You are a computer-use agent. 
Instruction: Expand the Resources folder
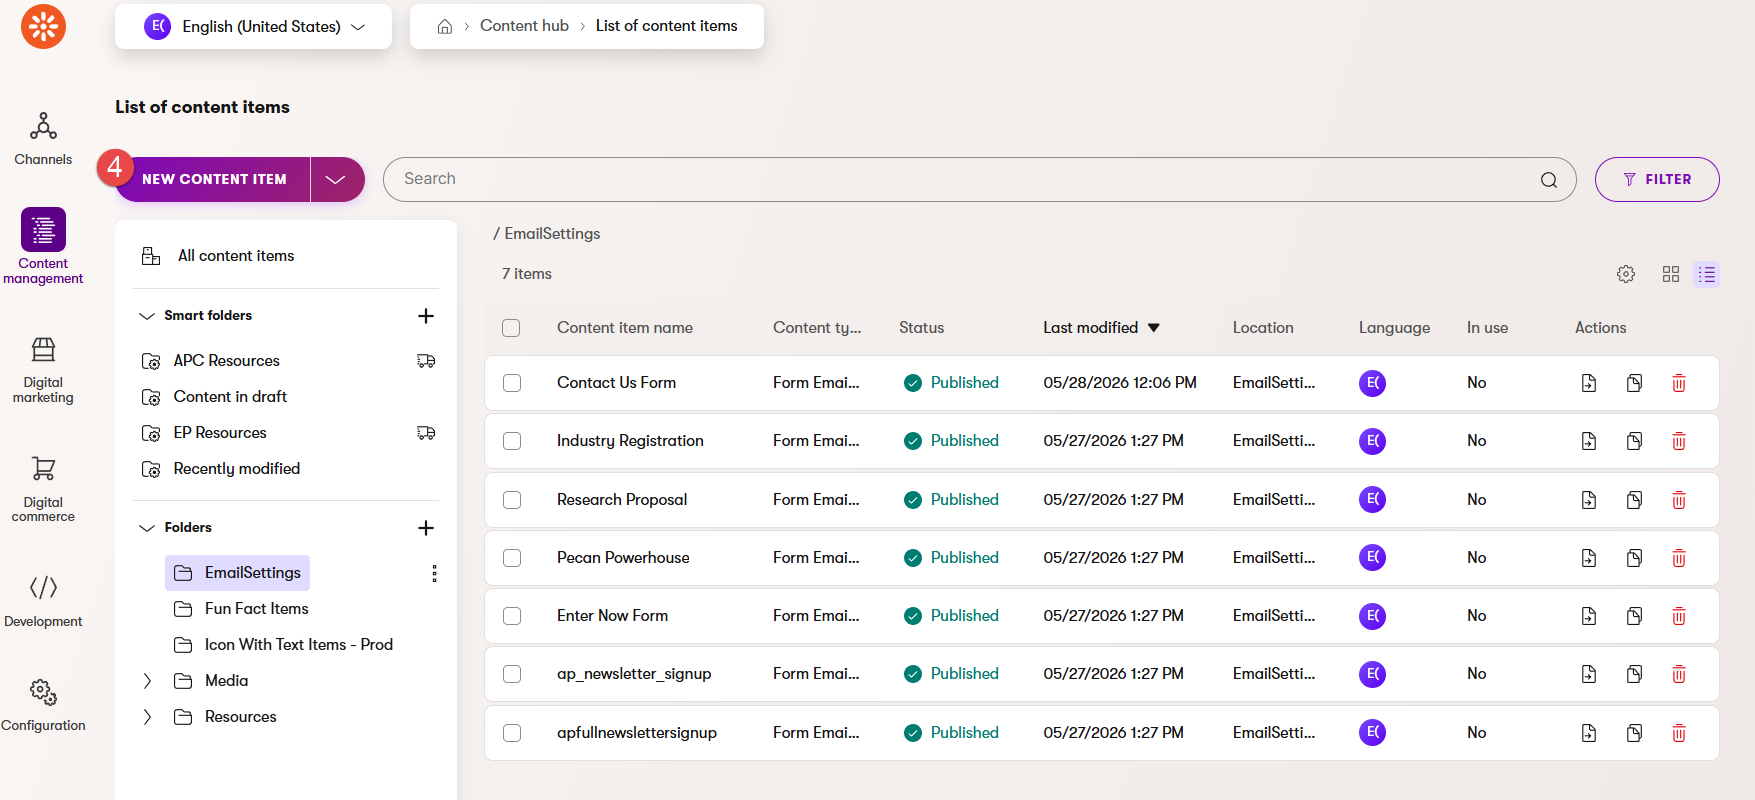147,717
